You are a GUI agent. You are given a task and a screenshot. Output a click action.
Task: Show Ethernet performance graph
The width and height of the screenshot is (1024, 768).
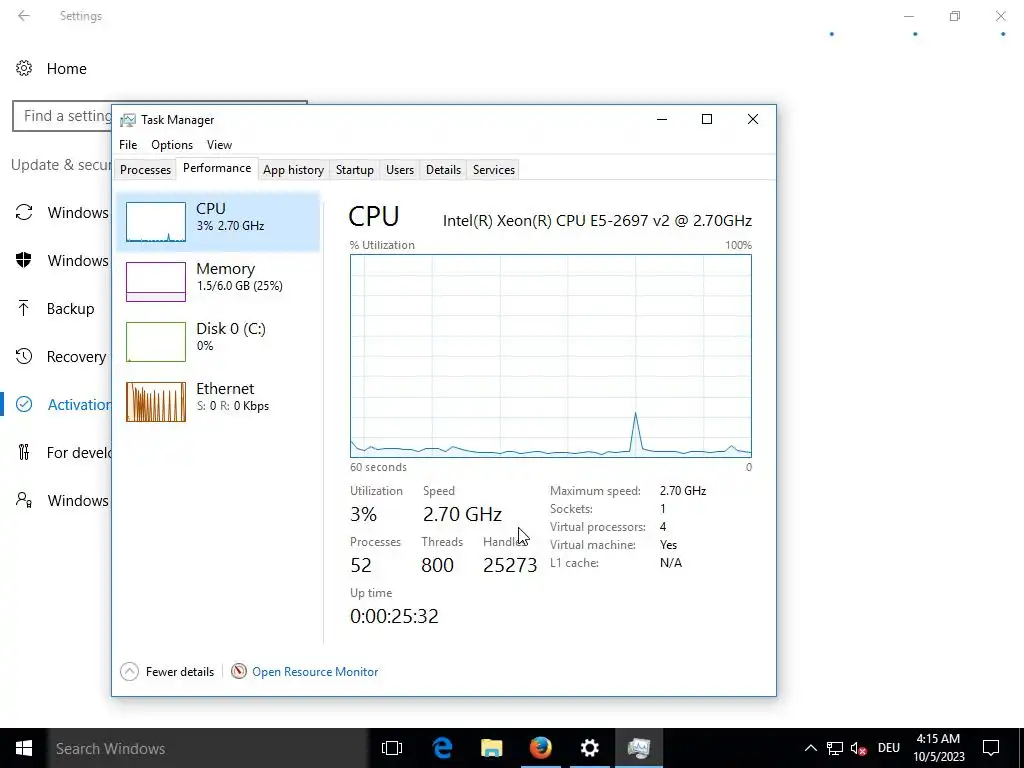coord(218,402)
